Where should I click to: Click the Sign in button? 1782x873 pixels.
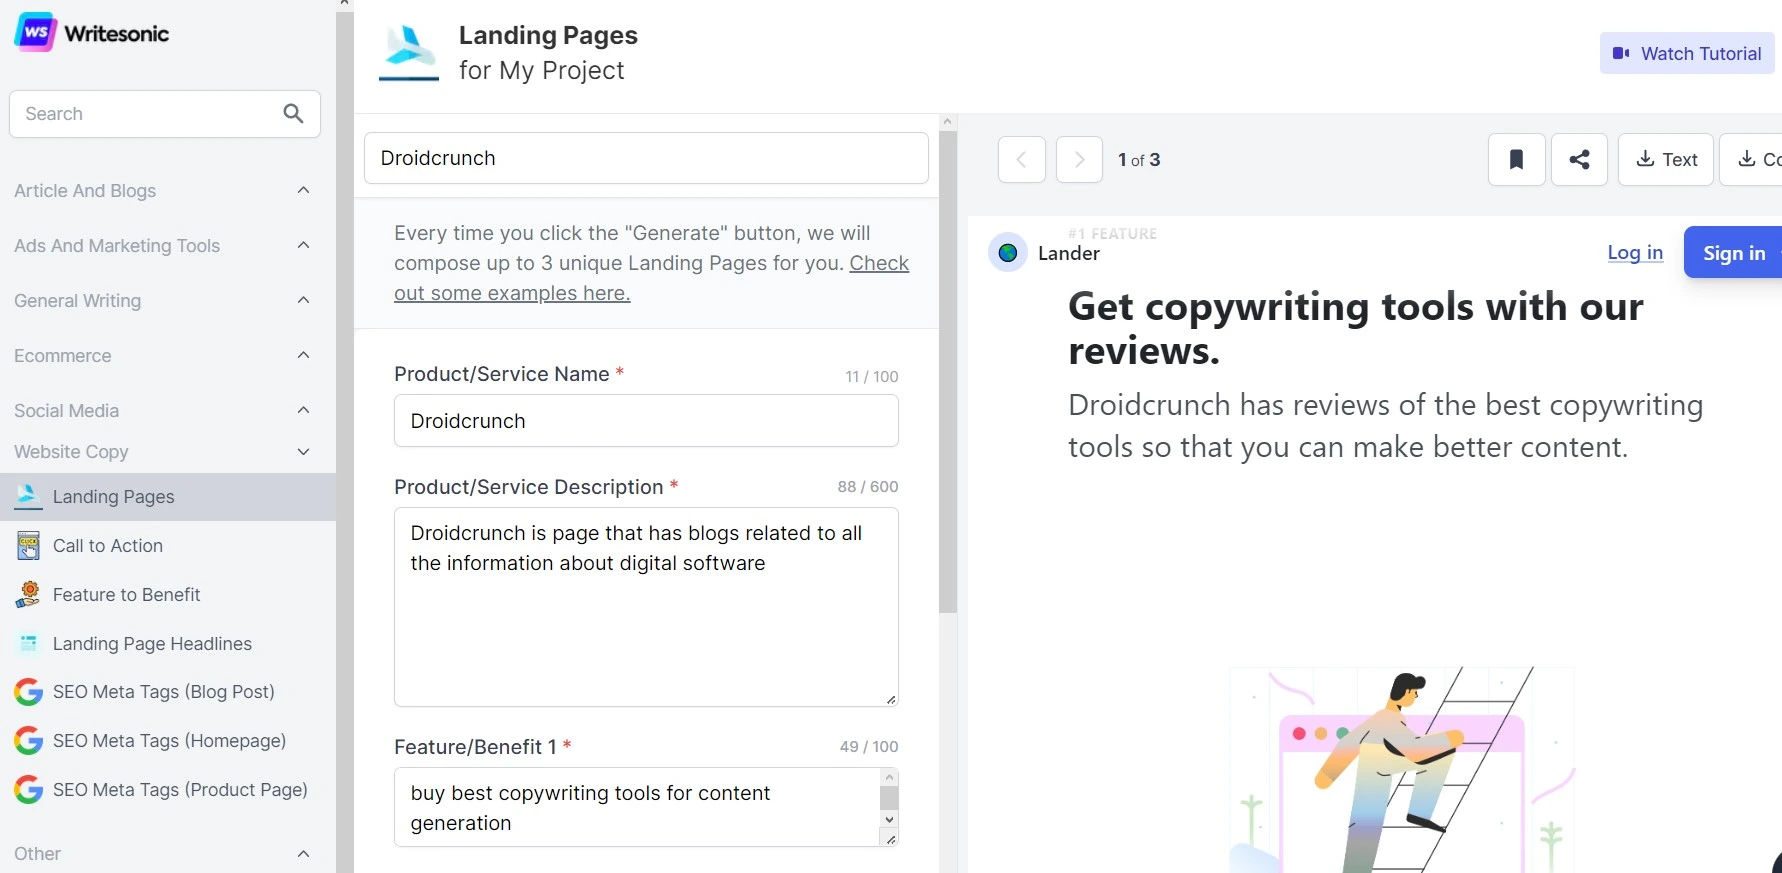[x=1733, y=253]
